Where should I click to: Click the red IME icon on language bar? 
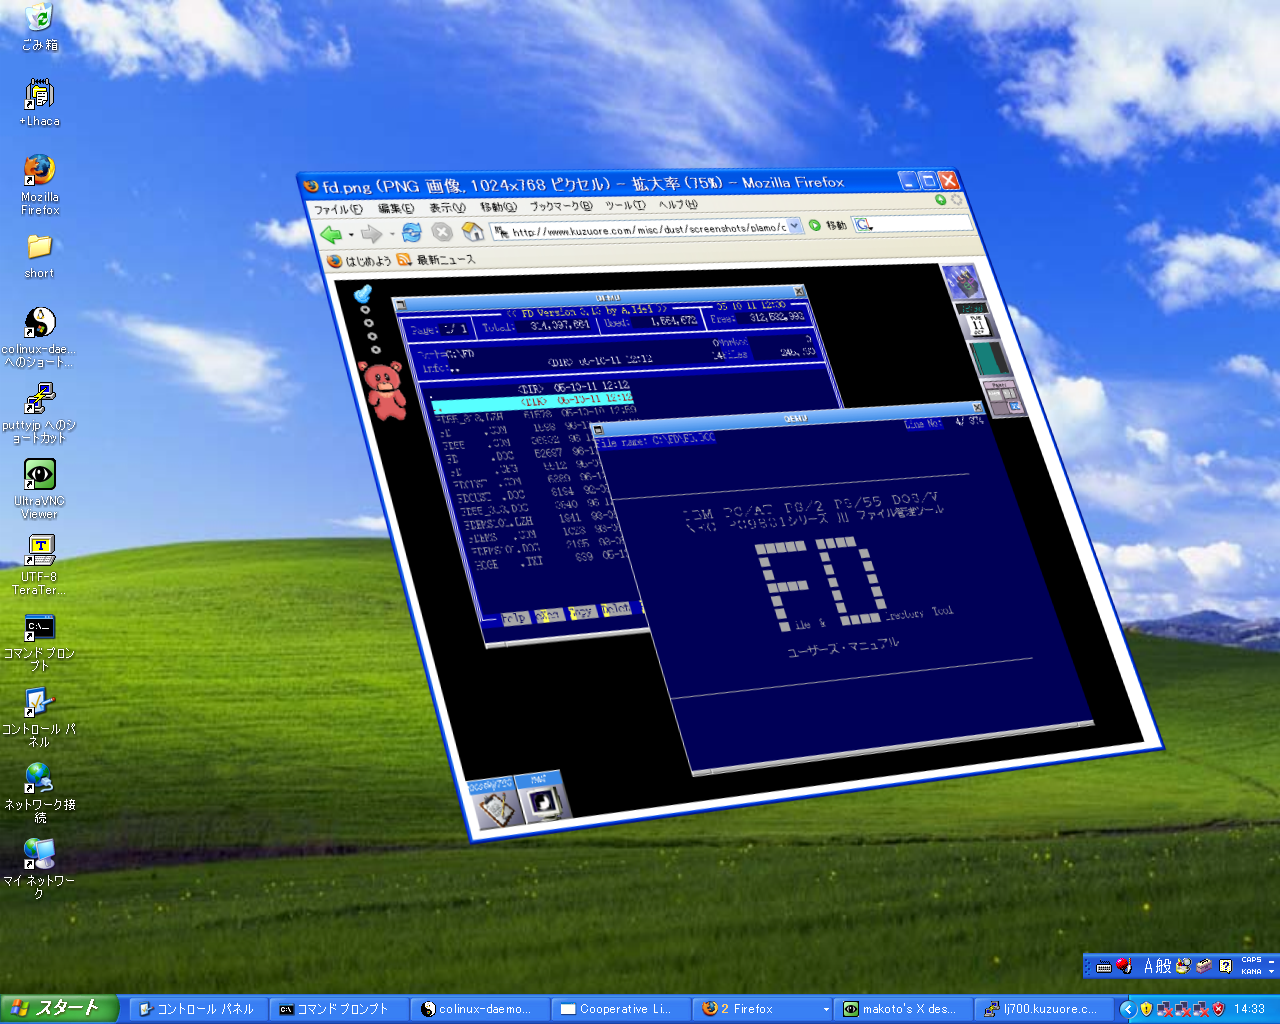point(1124,966)
